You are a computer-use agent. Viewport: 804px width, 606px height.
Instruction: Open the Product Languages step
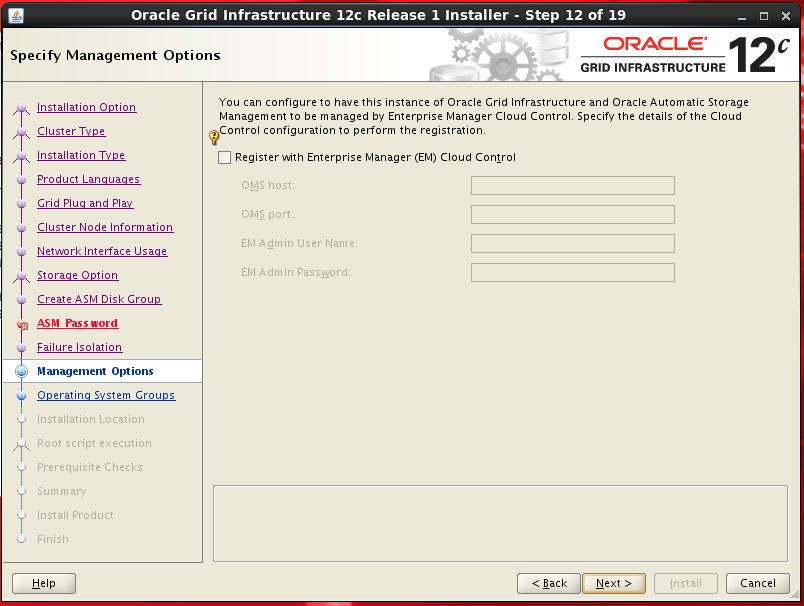89,179
